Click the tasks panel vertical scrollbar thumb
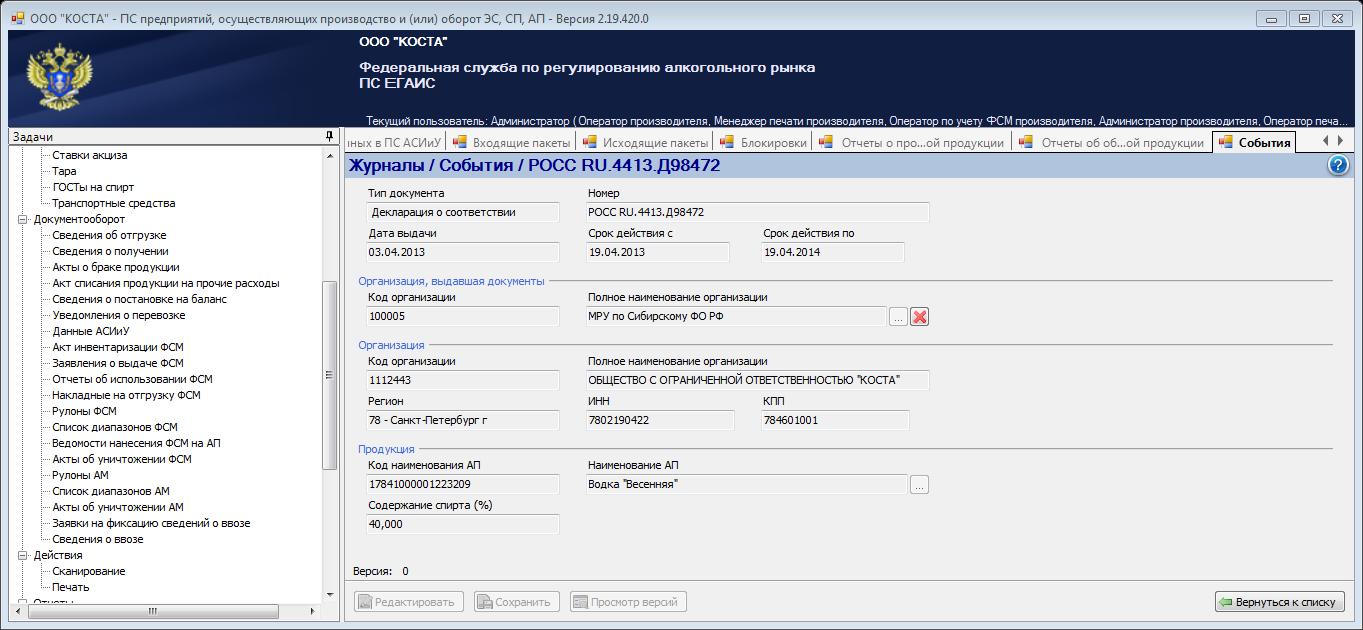This screenshot has height=630, width=1363. (330, 374)
